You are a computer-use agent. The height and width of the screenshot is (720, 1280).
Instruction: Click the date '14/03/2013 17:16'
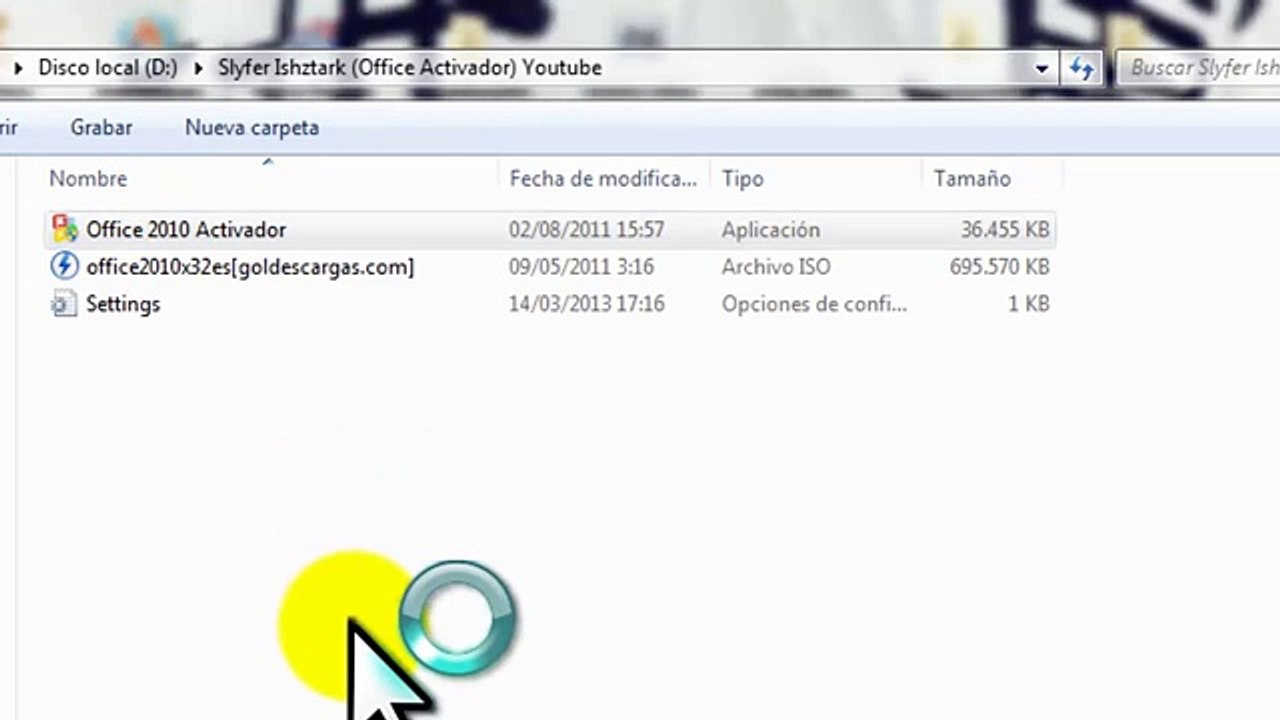tap(587, 304)
